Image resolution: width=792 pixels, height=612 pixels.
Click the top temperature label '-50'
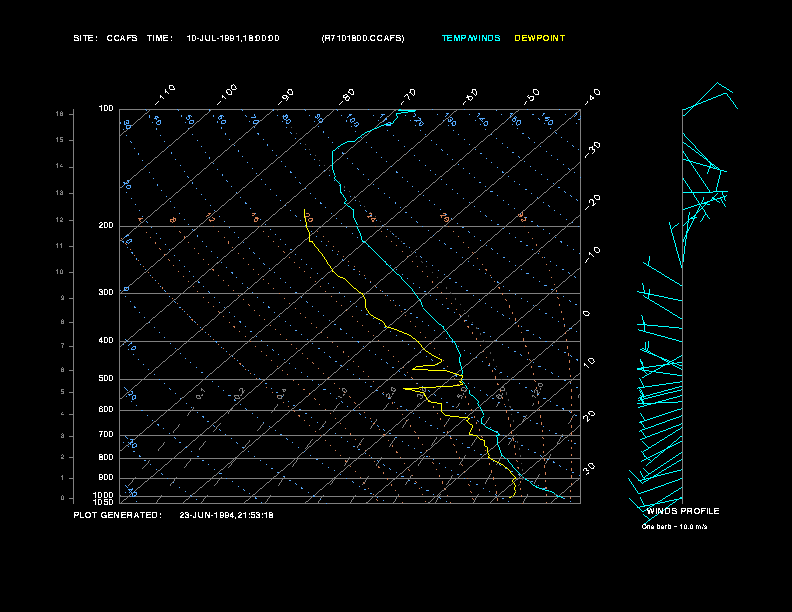click(x=531, y=97)
